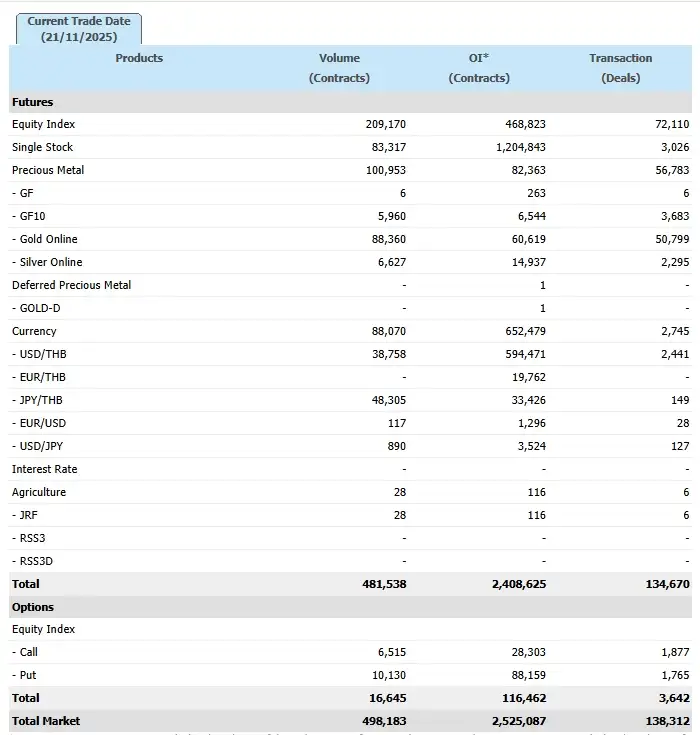Viewport: 700px width, 735px height.
Task: Select the Futures section heading
Action: pos(33,102)
